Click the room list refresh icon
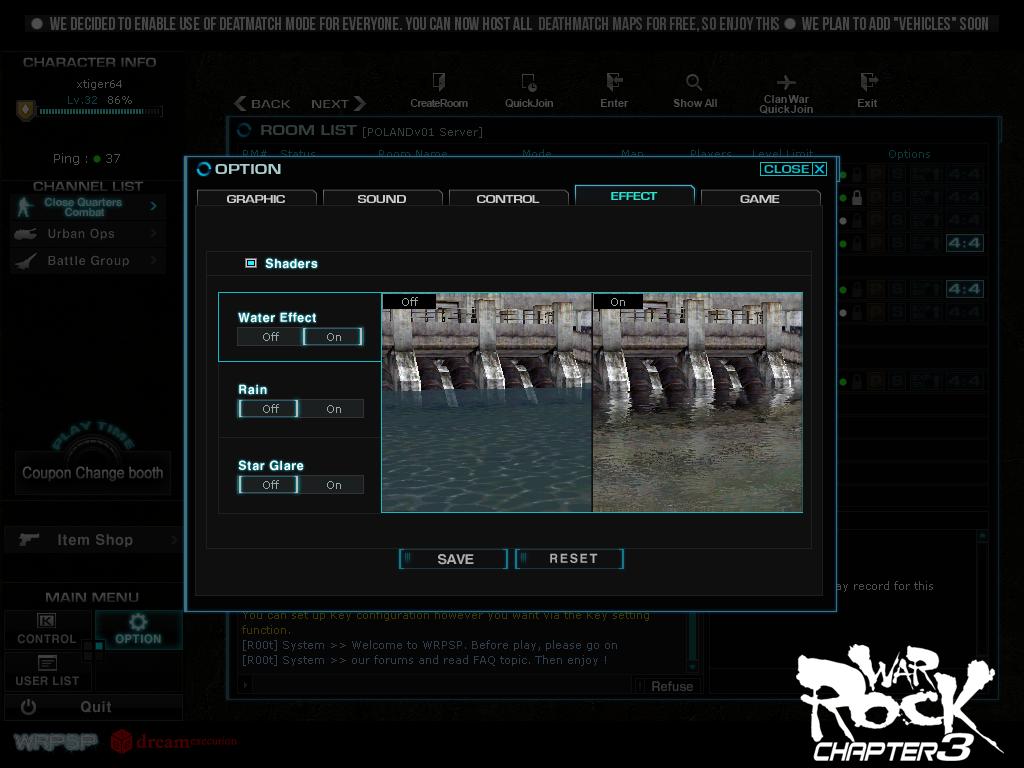1024x768 pixels. coord(244,130)
